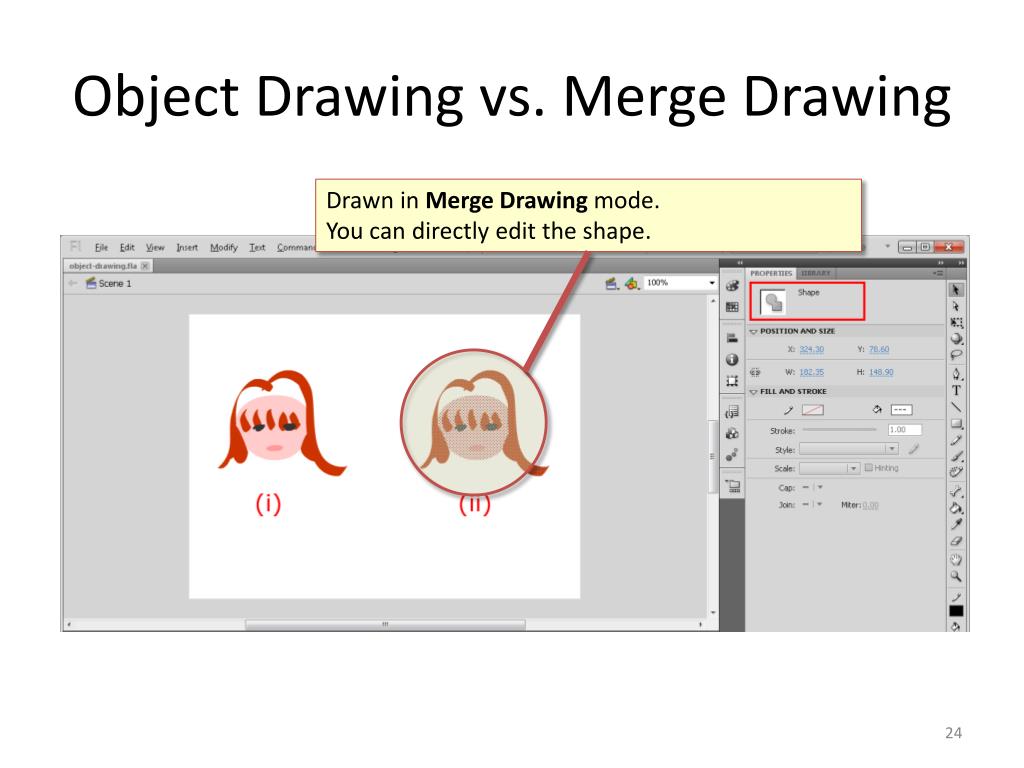Click the H value 148.90

(x=881, y=372)
